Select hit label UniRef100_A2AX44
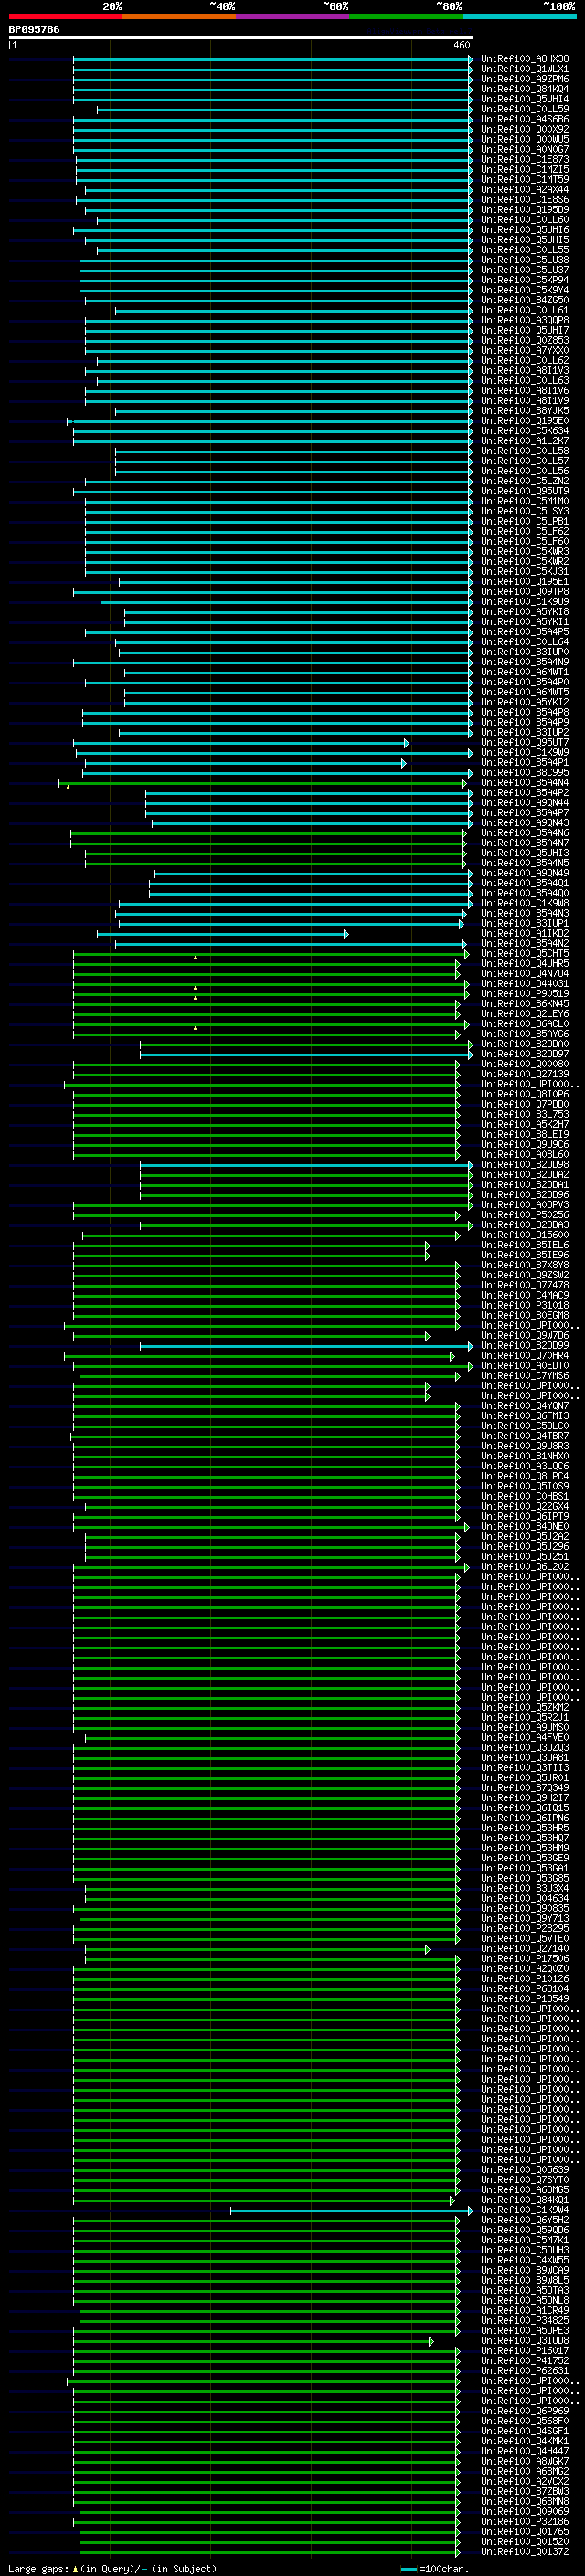Image resolution: width=585 pixels, height=2576 pixels. (525, 189)
